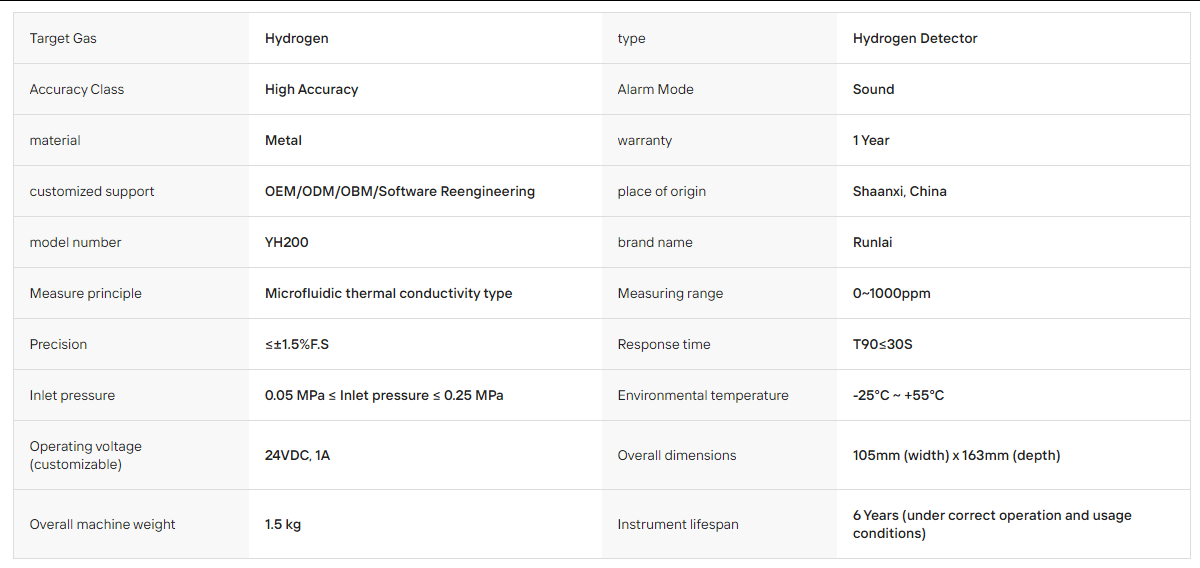Click the 'Overall dimensions' label
Image resolution: width=1200 pixels, height=568 pixels.
click(677, 456)
